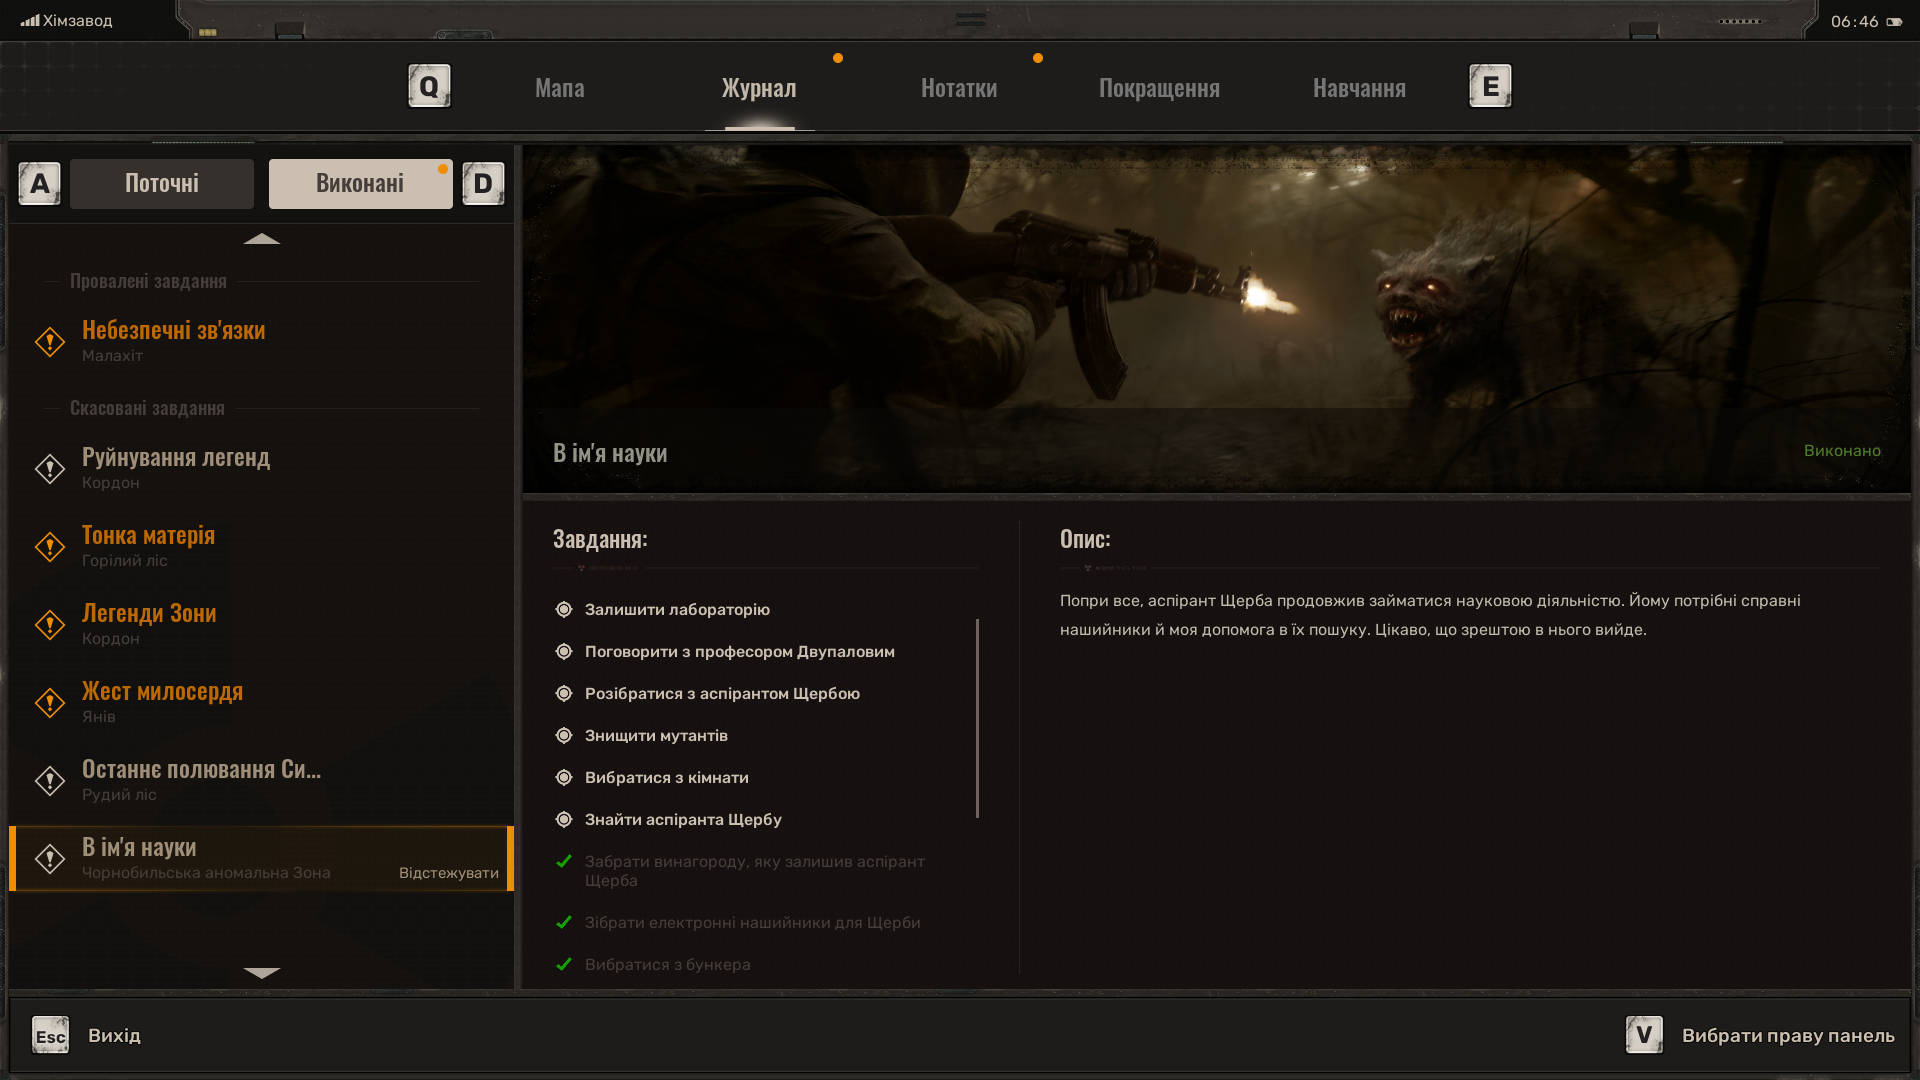Switch to the Нотатки tab

(x=958, y=88)
